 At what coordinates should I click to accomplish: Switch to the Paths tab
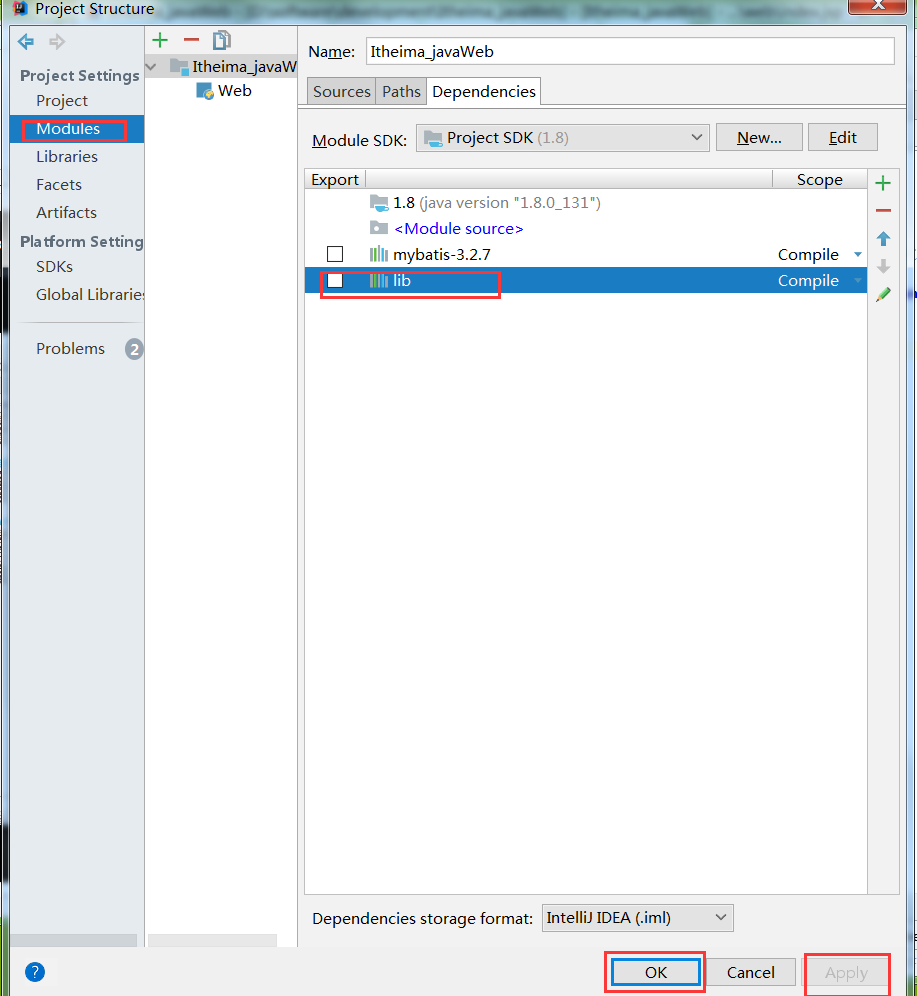click(x=401, y=91)
